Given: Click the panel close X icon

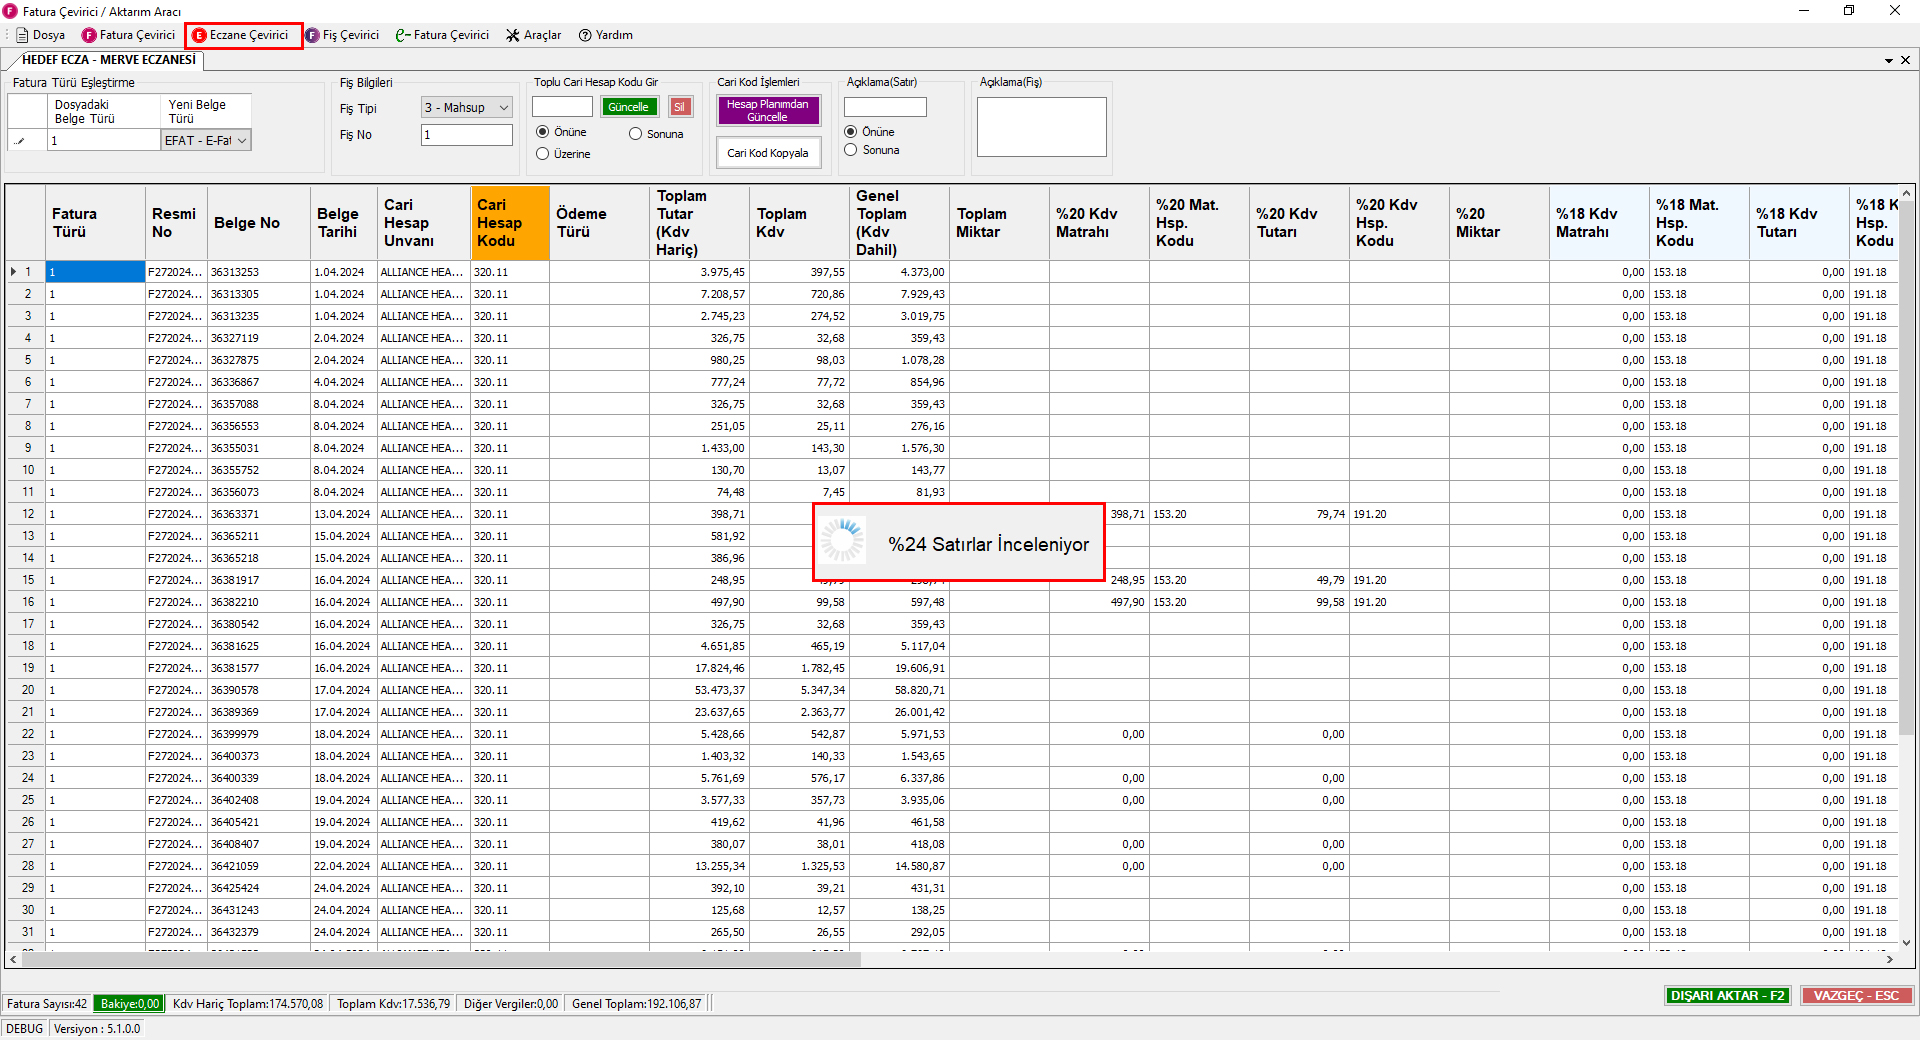Looking at the screenshot, I should (1905, 60).
